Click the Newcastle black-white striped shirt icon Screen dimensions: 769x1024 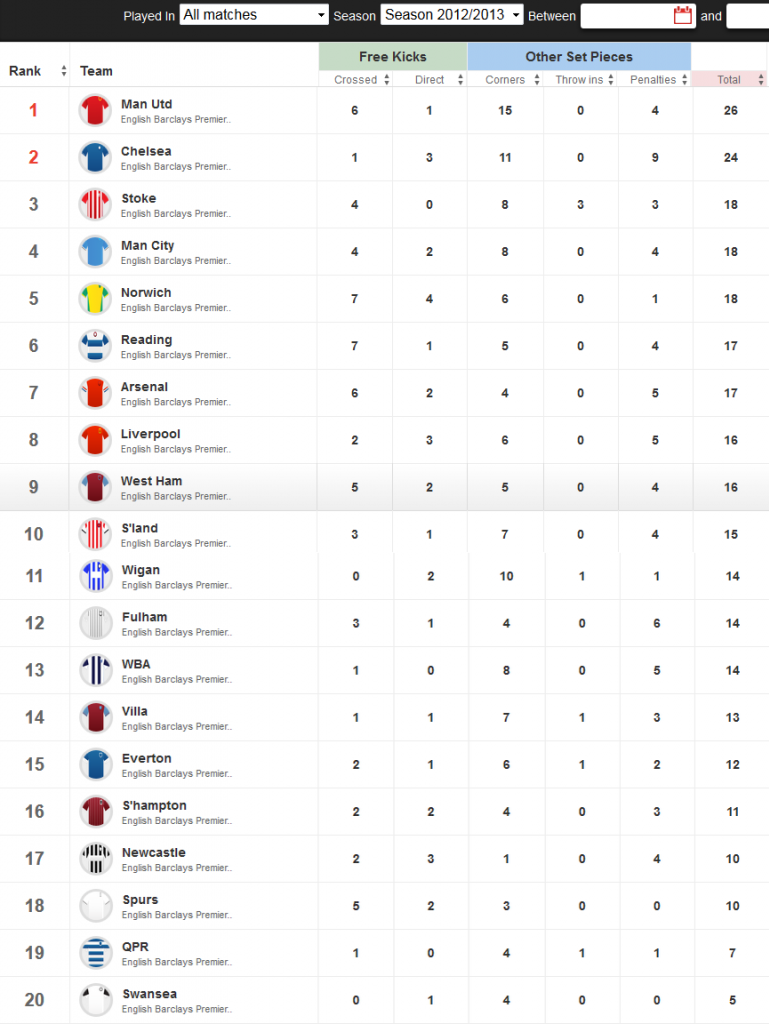pyautogui.click(x=95, y=858)
